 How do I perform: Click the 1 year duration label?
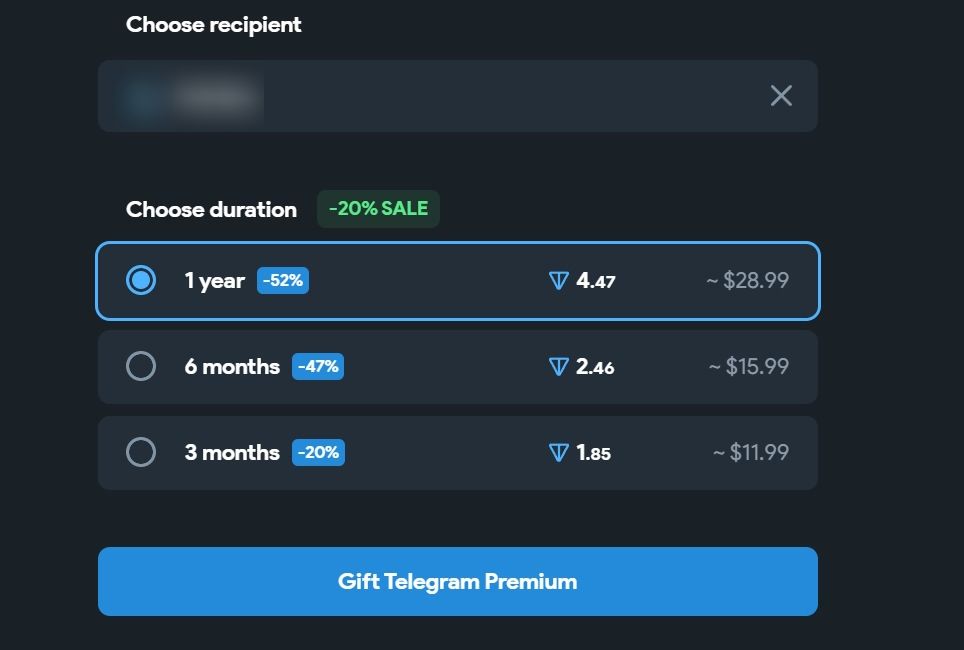[214, 281]
